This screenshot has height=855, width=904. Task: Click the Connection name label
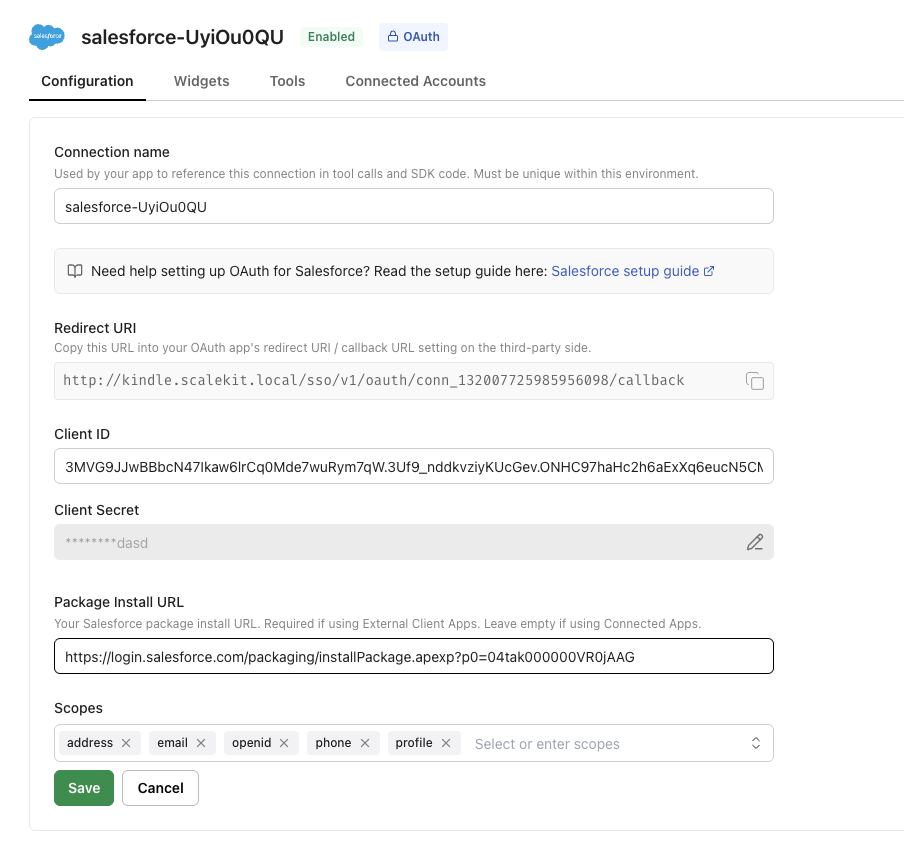[112, 152]
